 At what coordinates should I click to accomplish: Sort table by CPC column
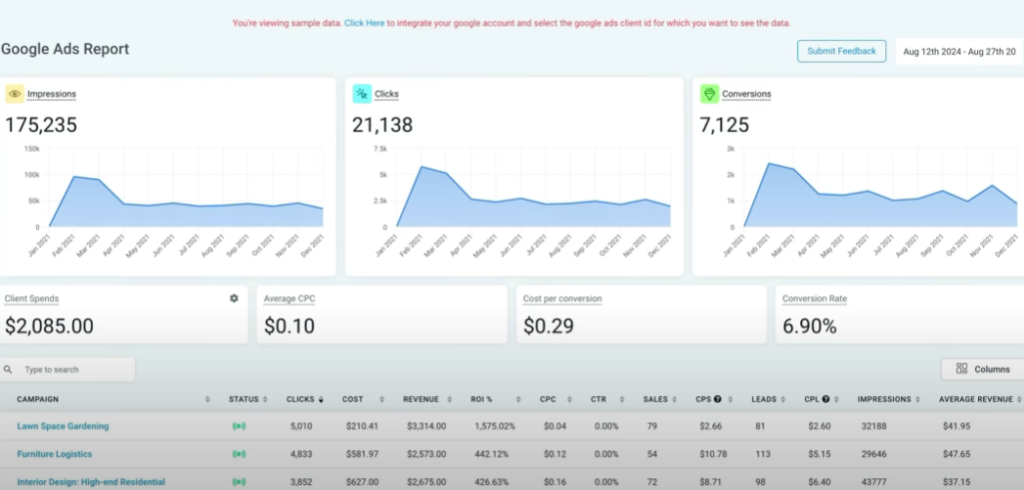(x=571, y=399)
